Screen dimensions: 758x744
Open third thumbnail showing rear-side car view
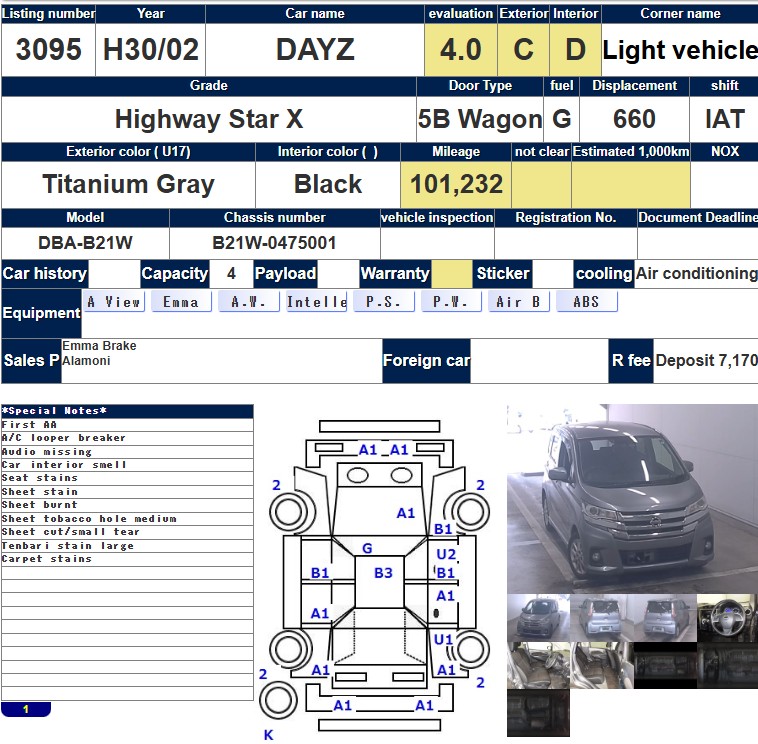665,618
